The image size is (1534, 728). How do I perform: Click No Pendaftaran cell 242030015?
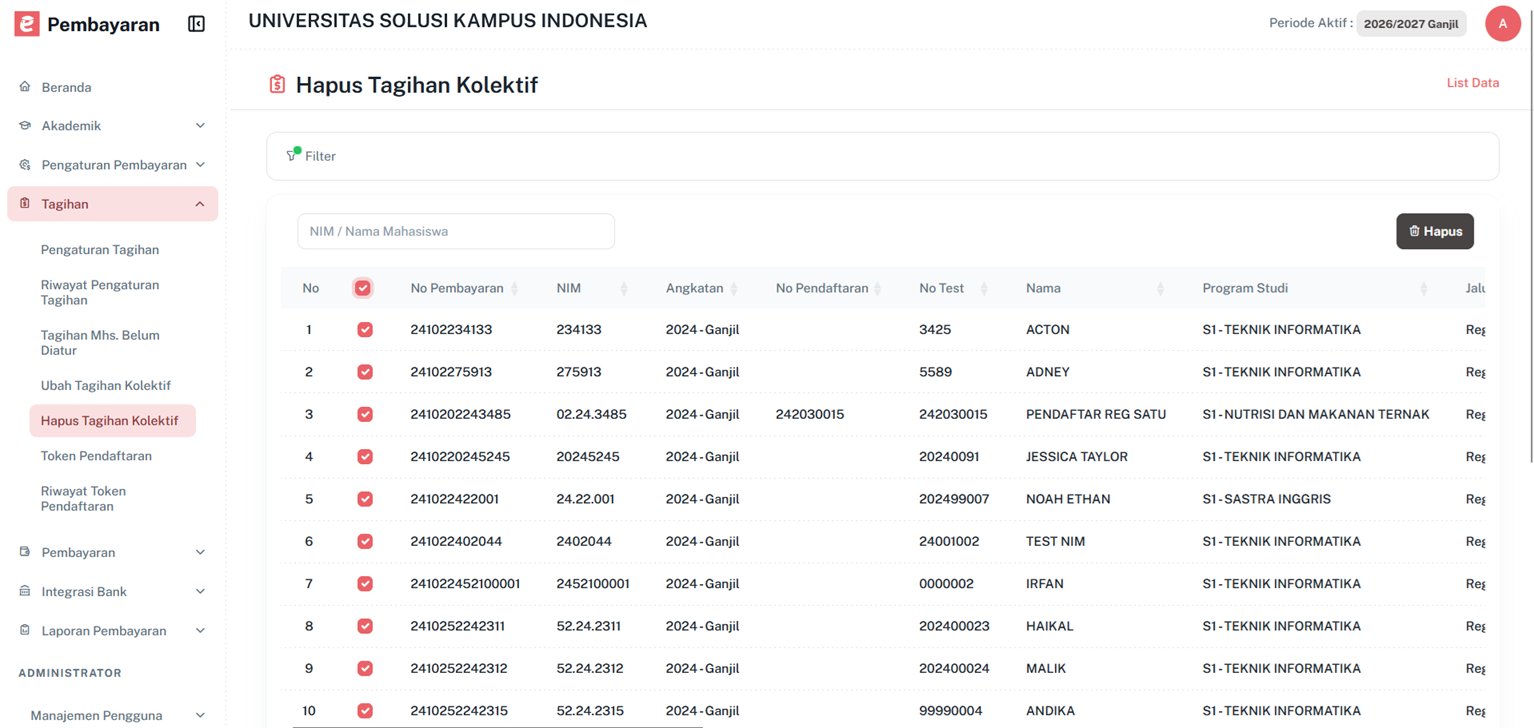(x=810, y=414)
